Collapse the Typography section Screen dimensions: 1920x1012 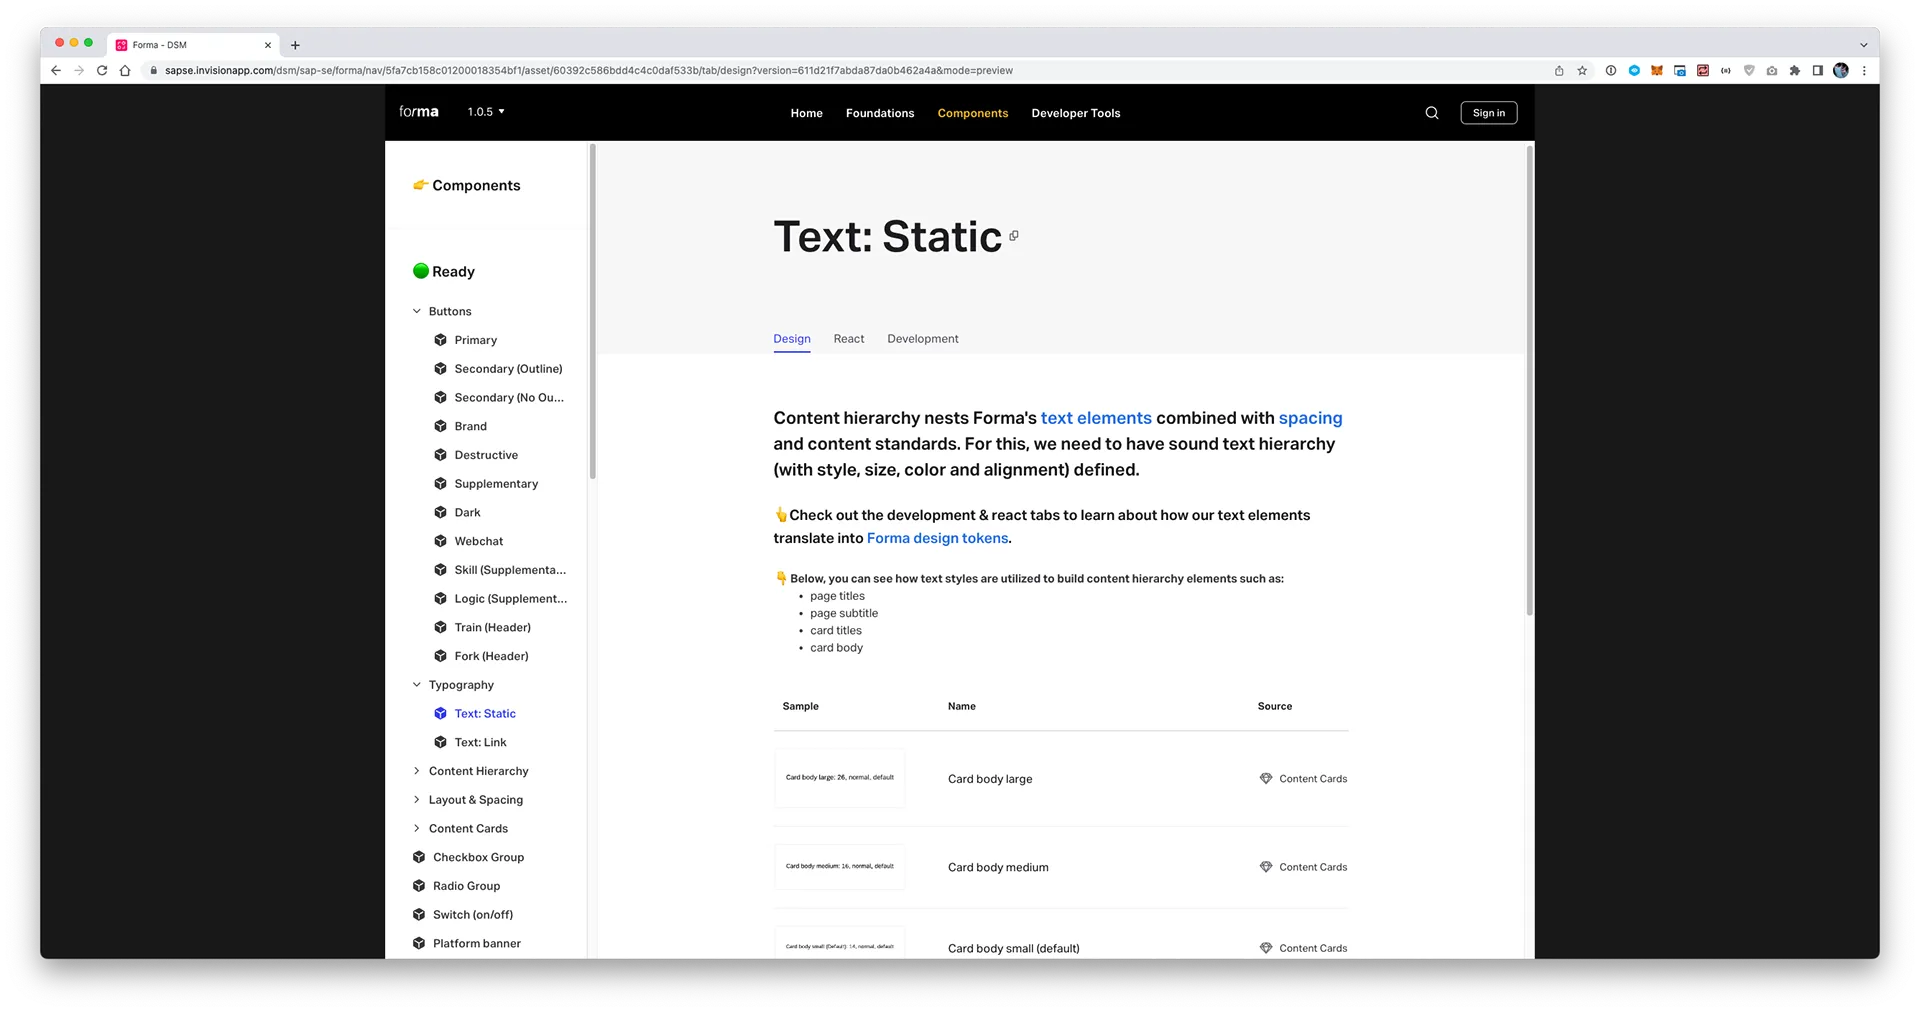(x=417, y=685)
